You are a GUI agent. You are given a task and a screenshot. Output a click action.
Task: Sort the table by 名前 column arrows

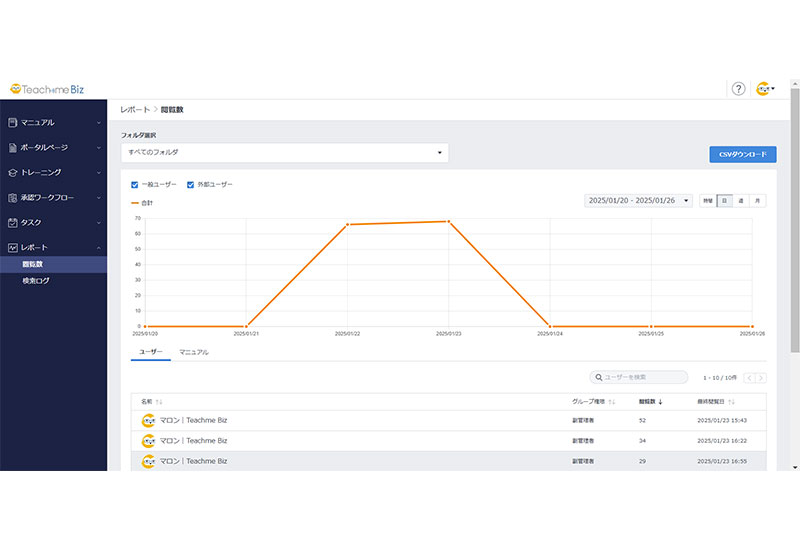tap(159, 401)
